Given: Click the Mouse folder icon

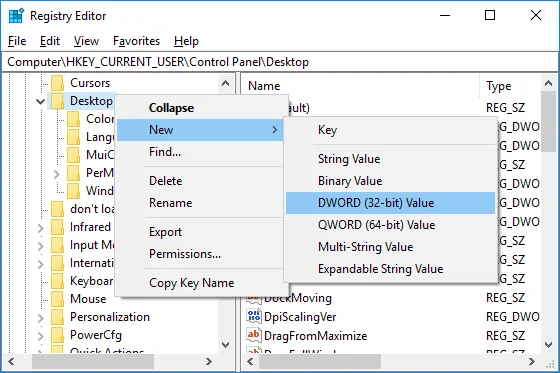Looking at the screenshot, I should click(x=58, y=299).
